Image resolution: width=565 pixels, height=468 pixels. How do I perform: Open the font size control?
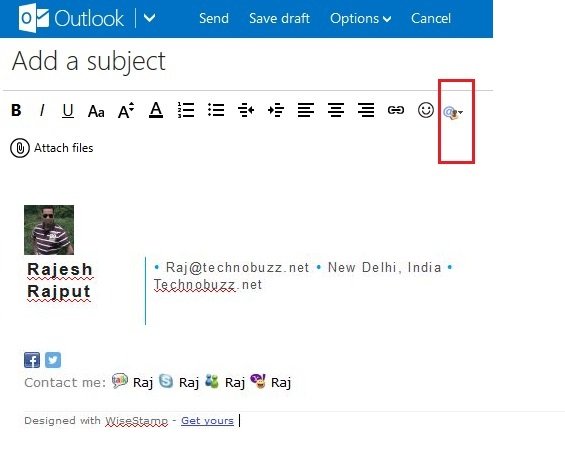click(x=126, y=110)
